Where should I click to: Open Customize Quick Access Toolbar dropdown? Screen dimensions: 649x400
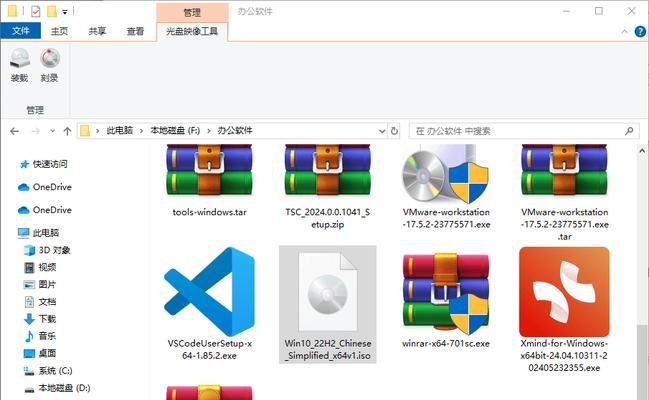click(65, 12)
